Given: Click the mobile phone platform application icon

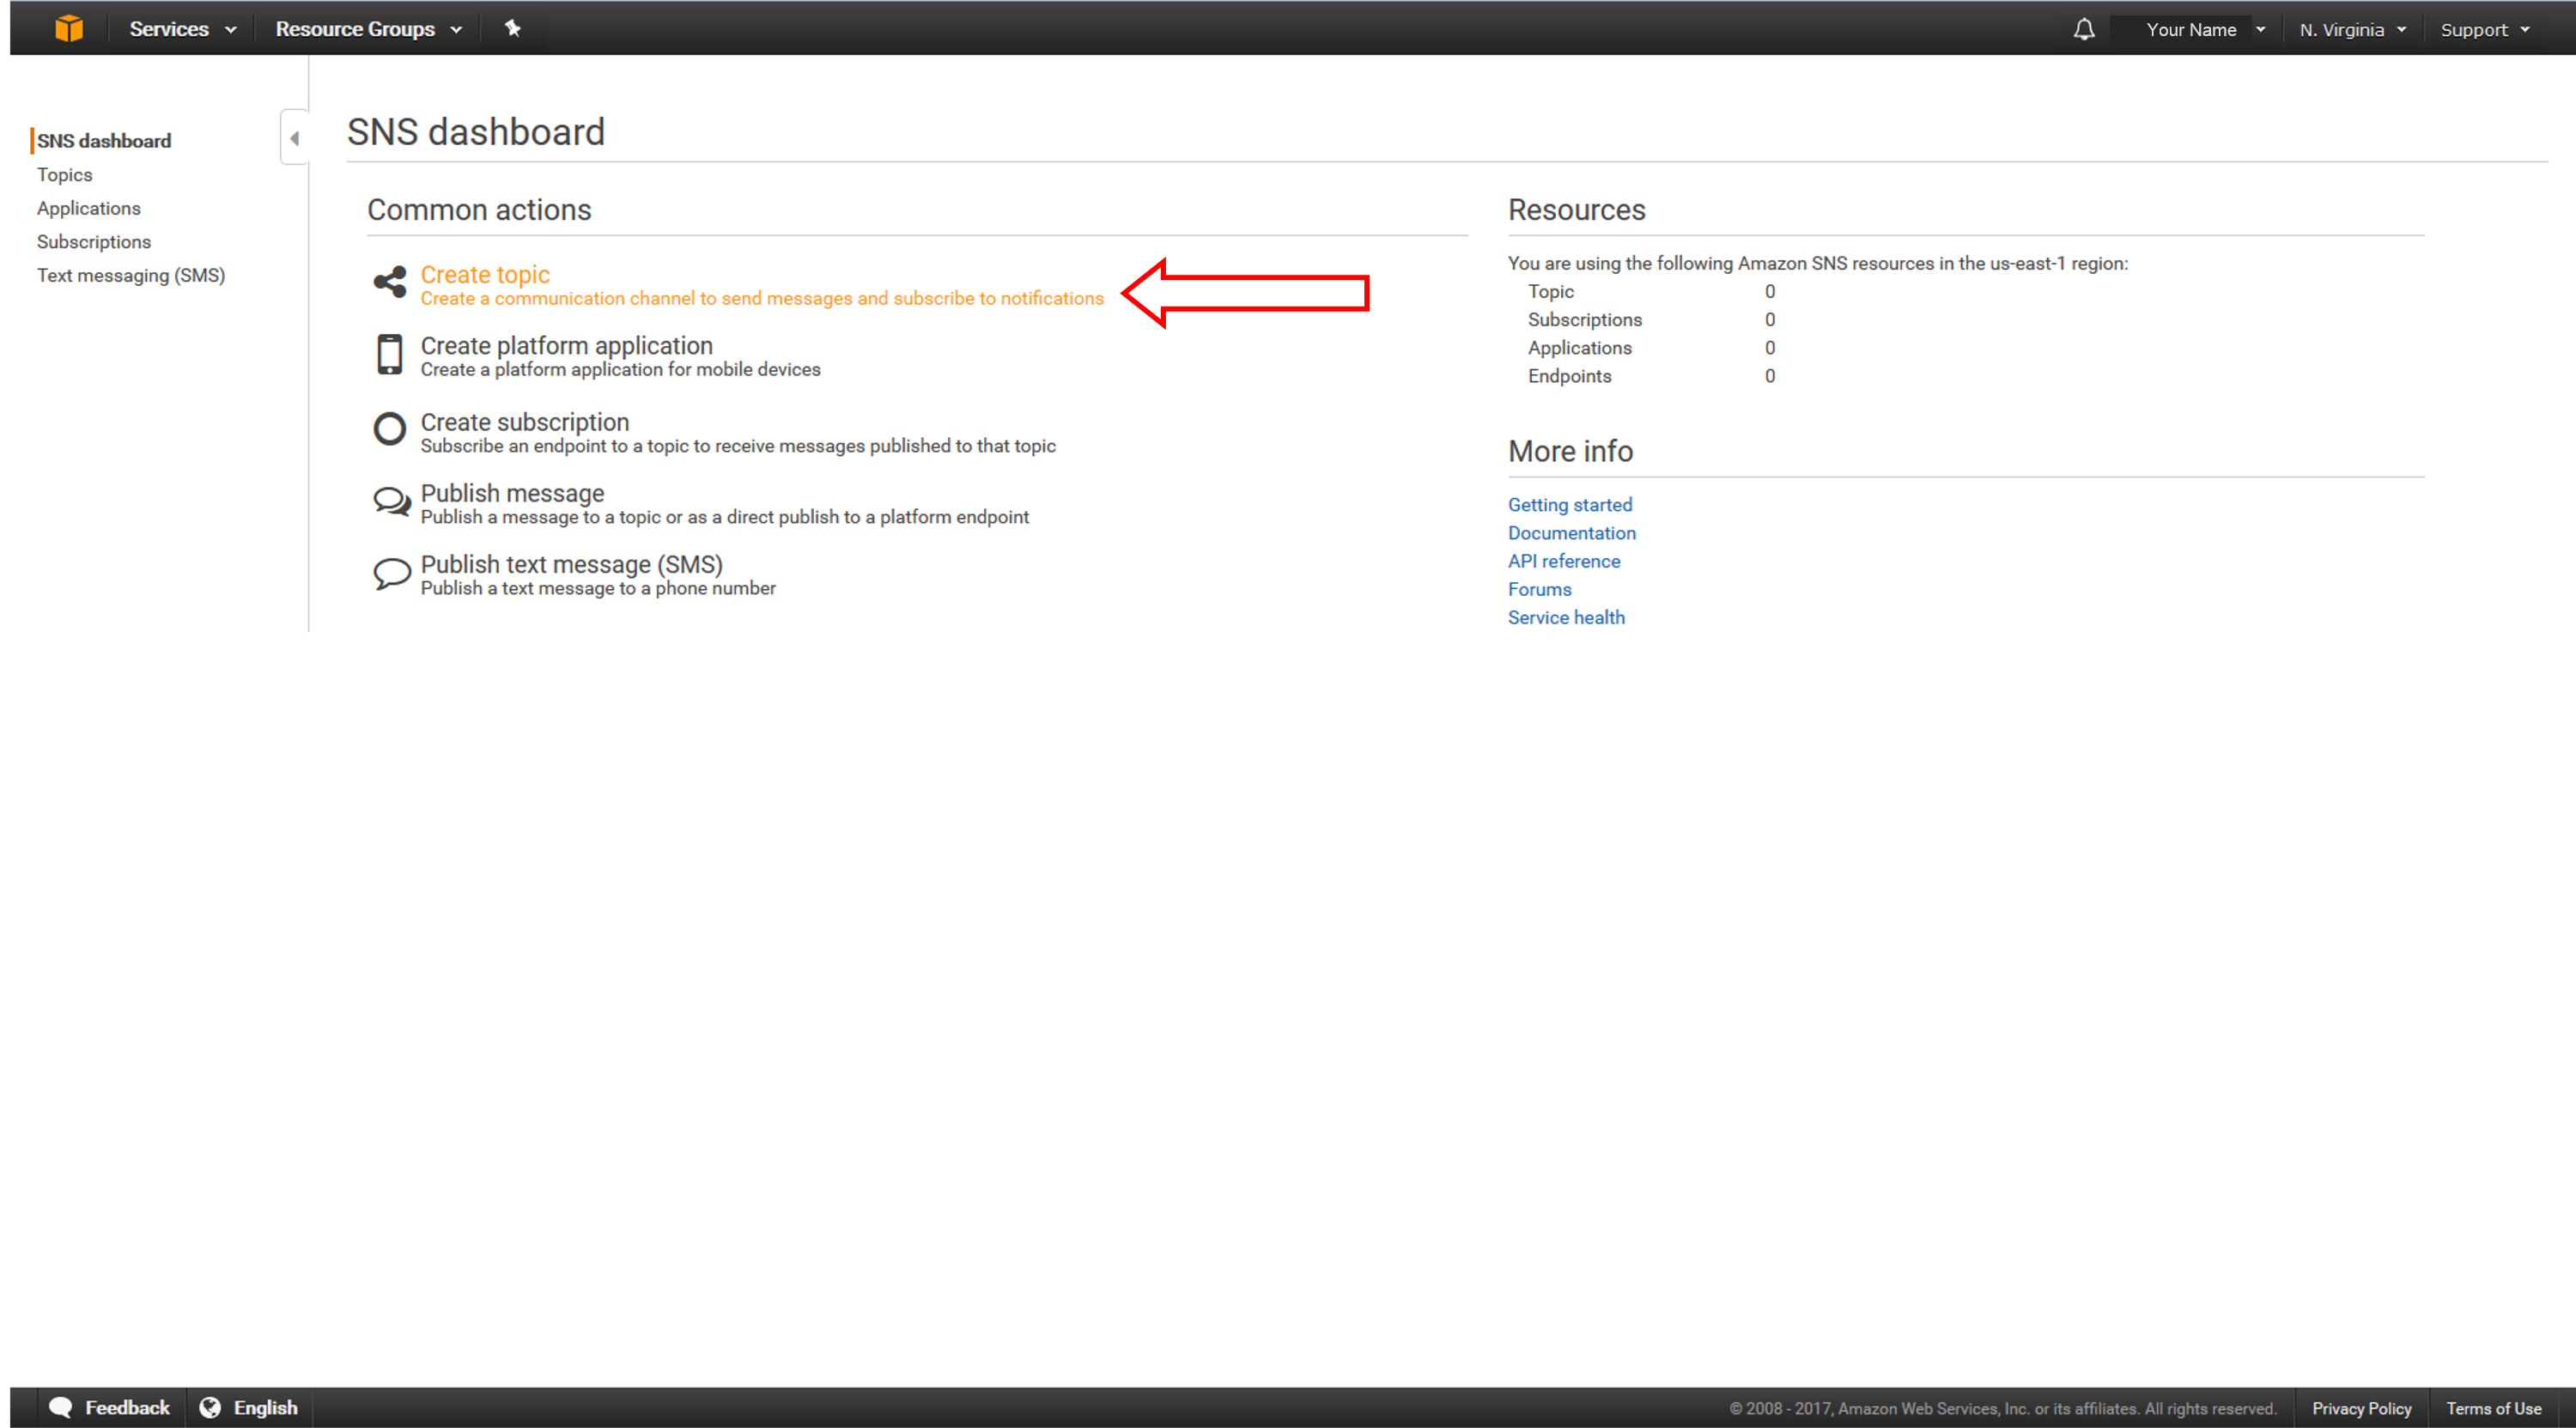Looking at the screenshot, I should 389,354.
